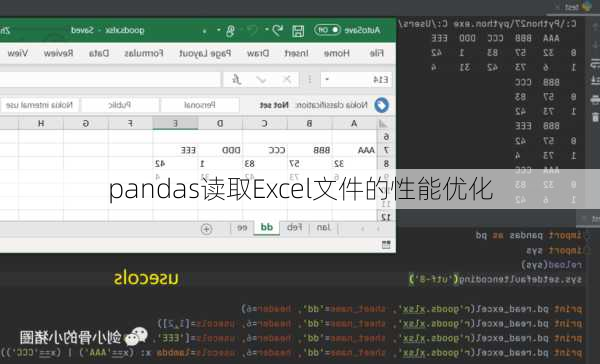Select the ee sheet tab
This screenshot has height=364, width=600.
242,228
